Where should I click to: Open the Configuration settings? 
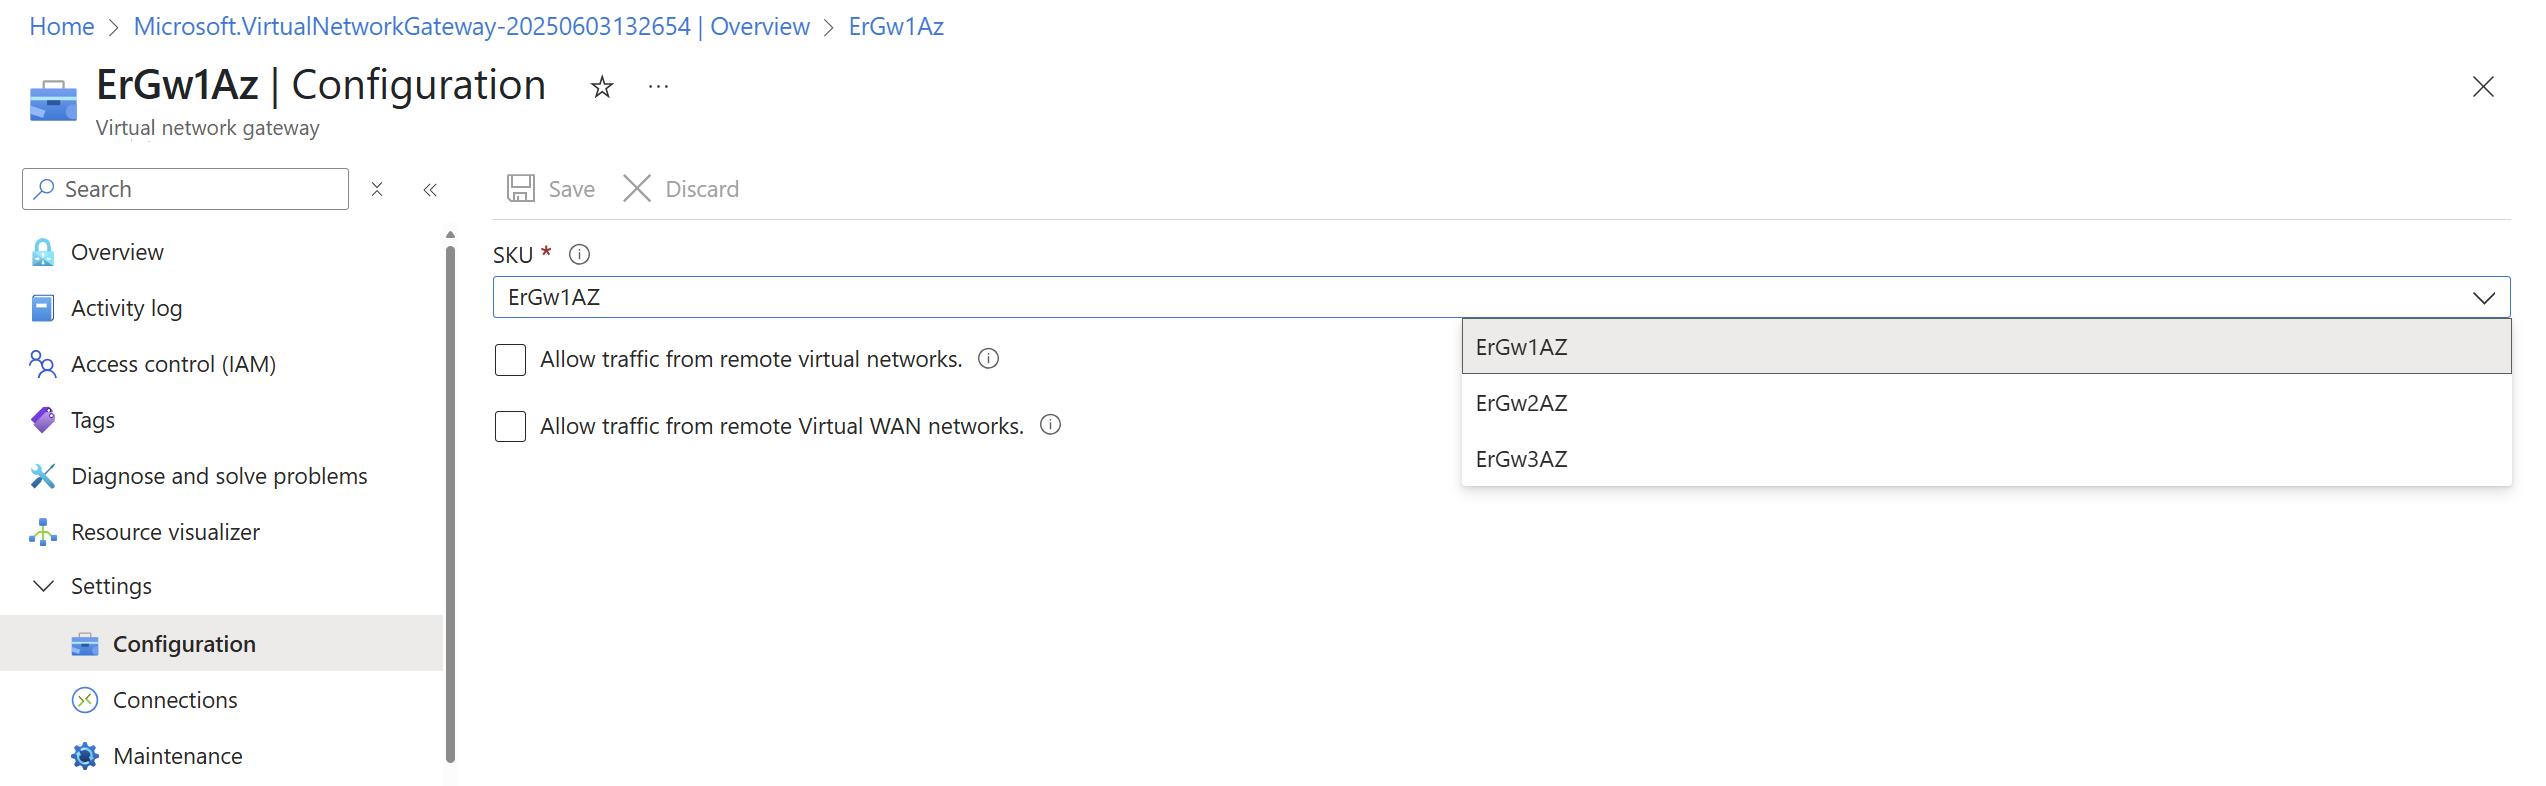coord(184,643)
